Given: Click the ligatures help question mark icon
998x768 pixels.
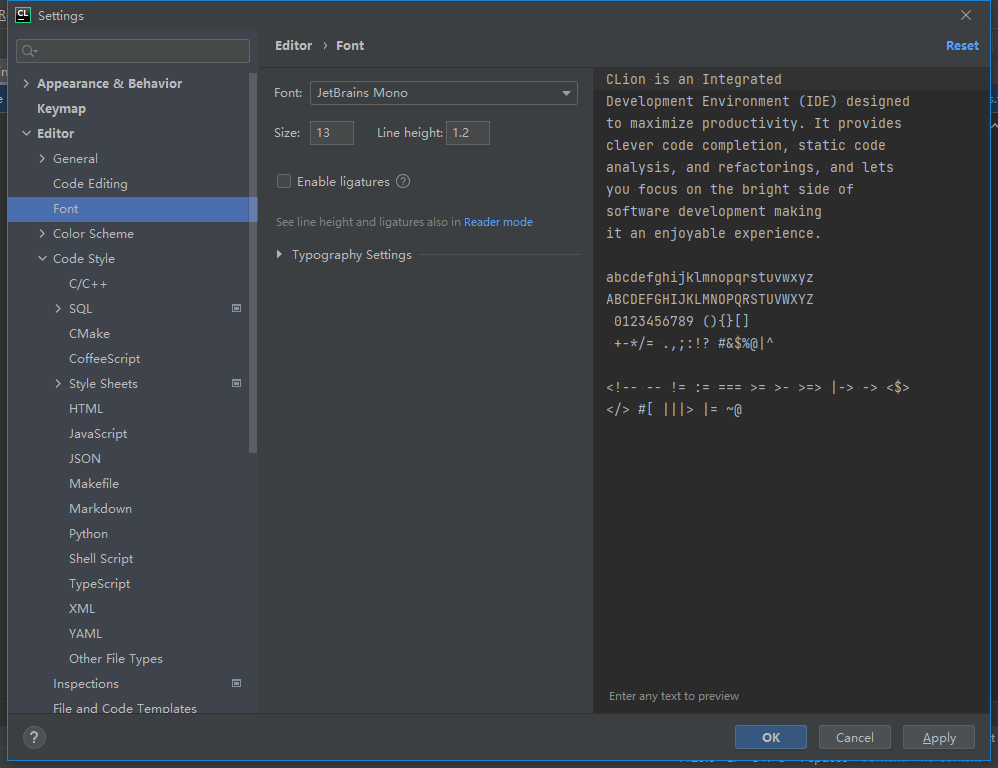Looking at the screenshot, I should (x=403, y=181).
